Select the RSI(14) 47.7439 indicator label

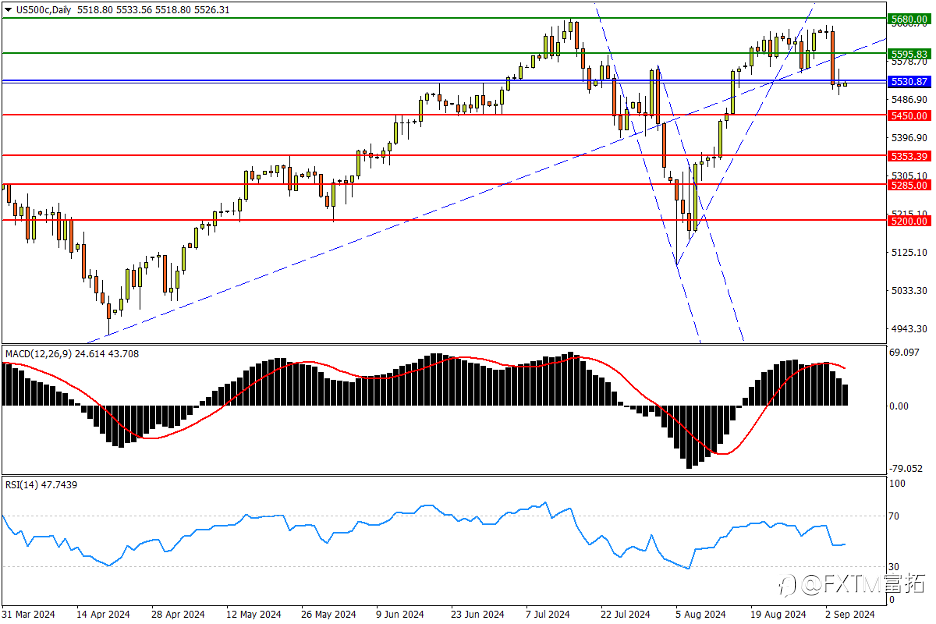[x=41, y=484]
